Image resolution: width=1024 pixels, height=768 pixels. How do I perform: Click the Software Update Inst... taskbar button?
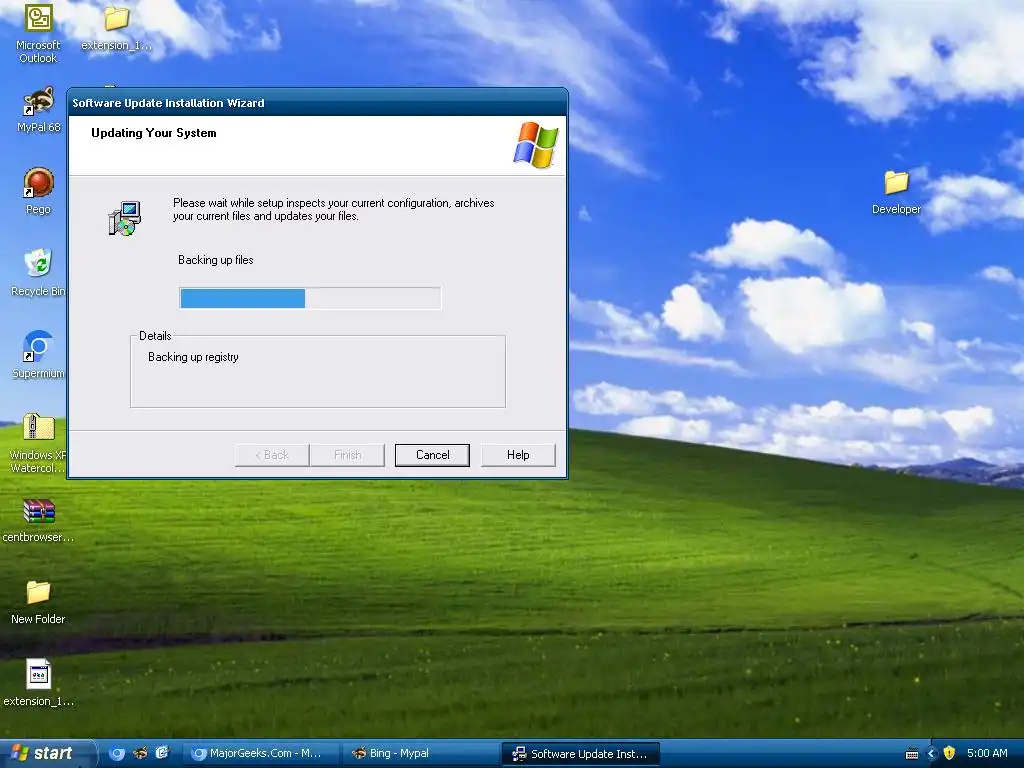tap(581, 754)
